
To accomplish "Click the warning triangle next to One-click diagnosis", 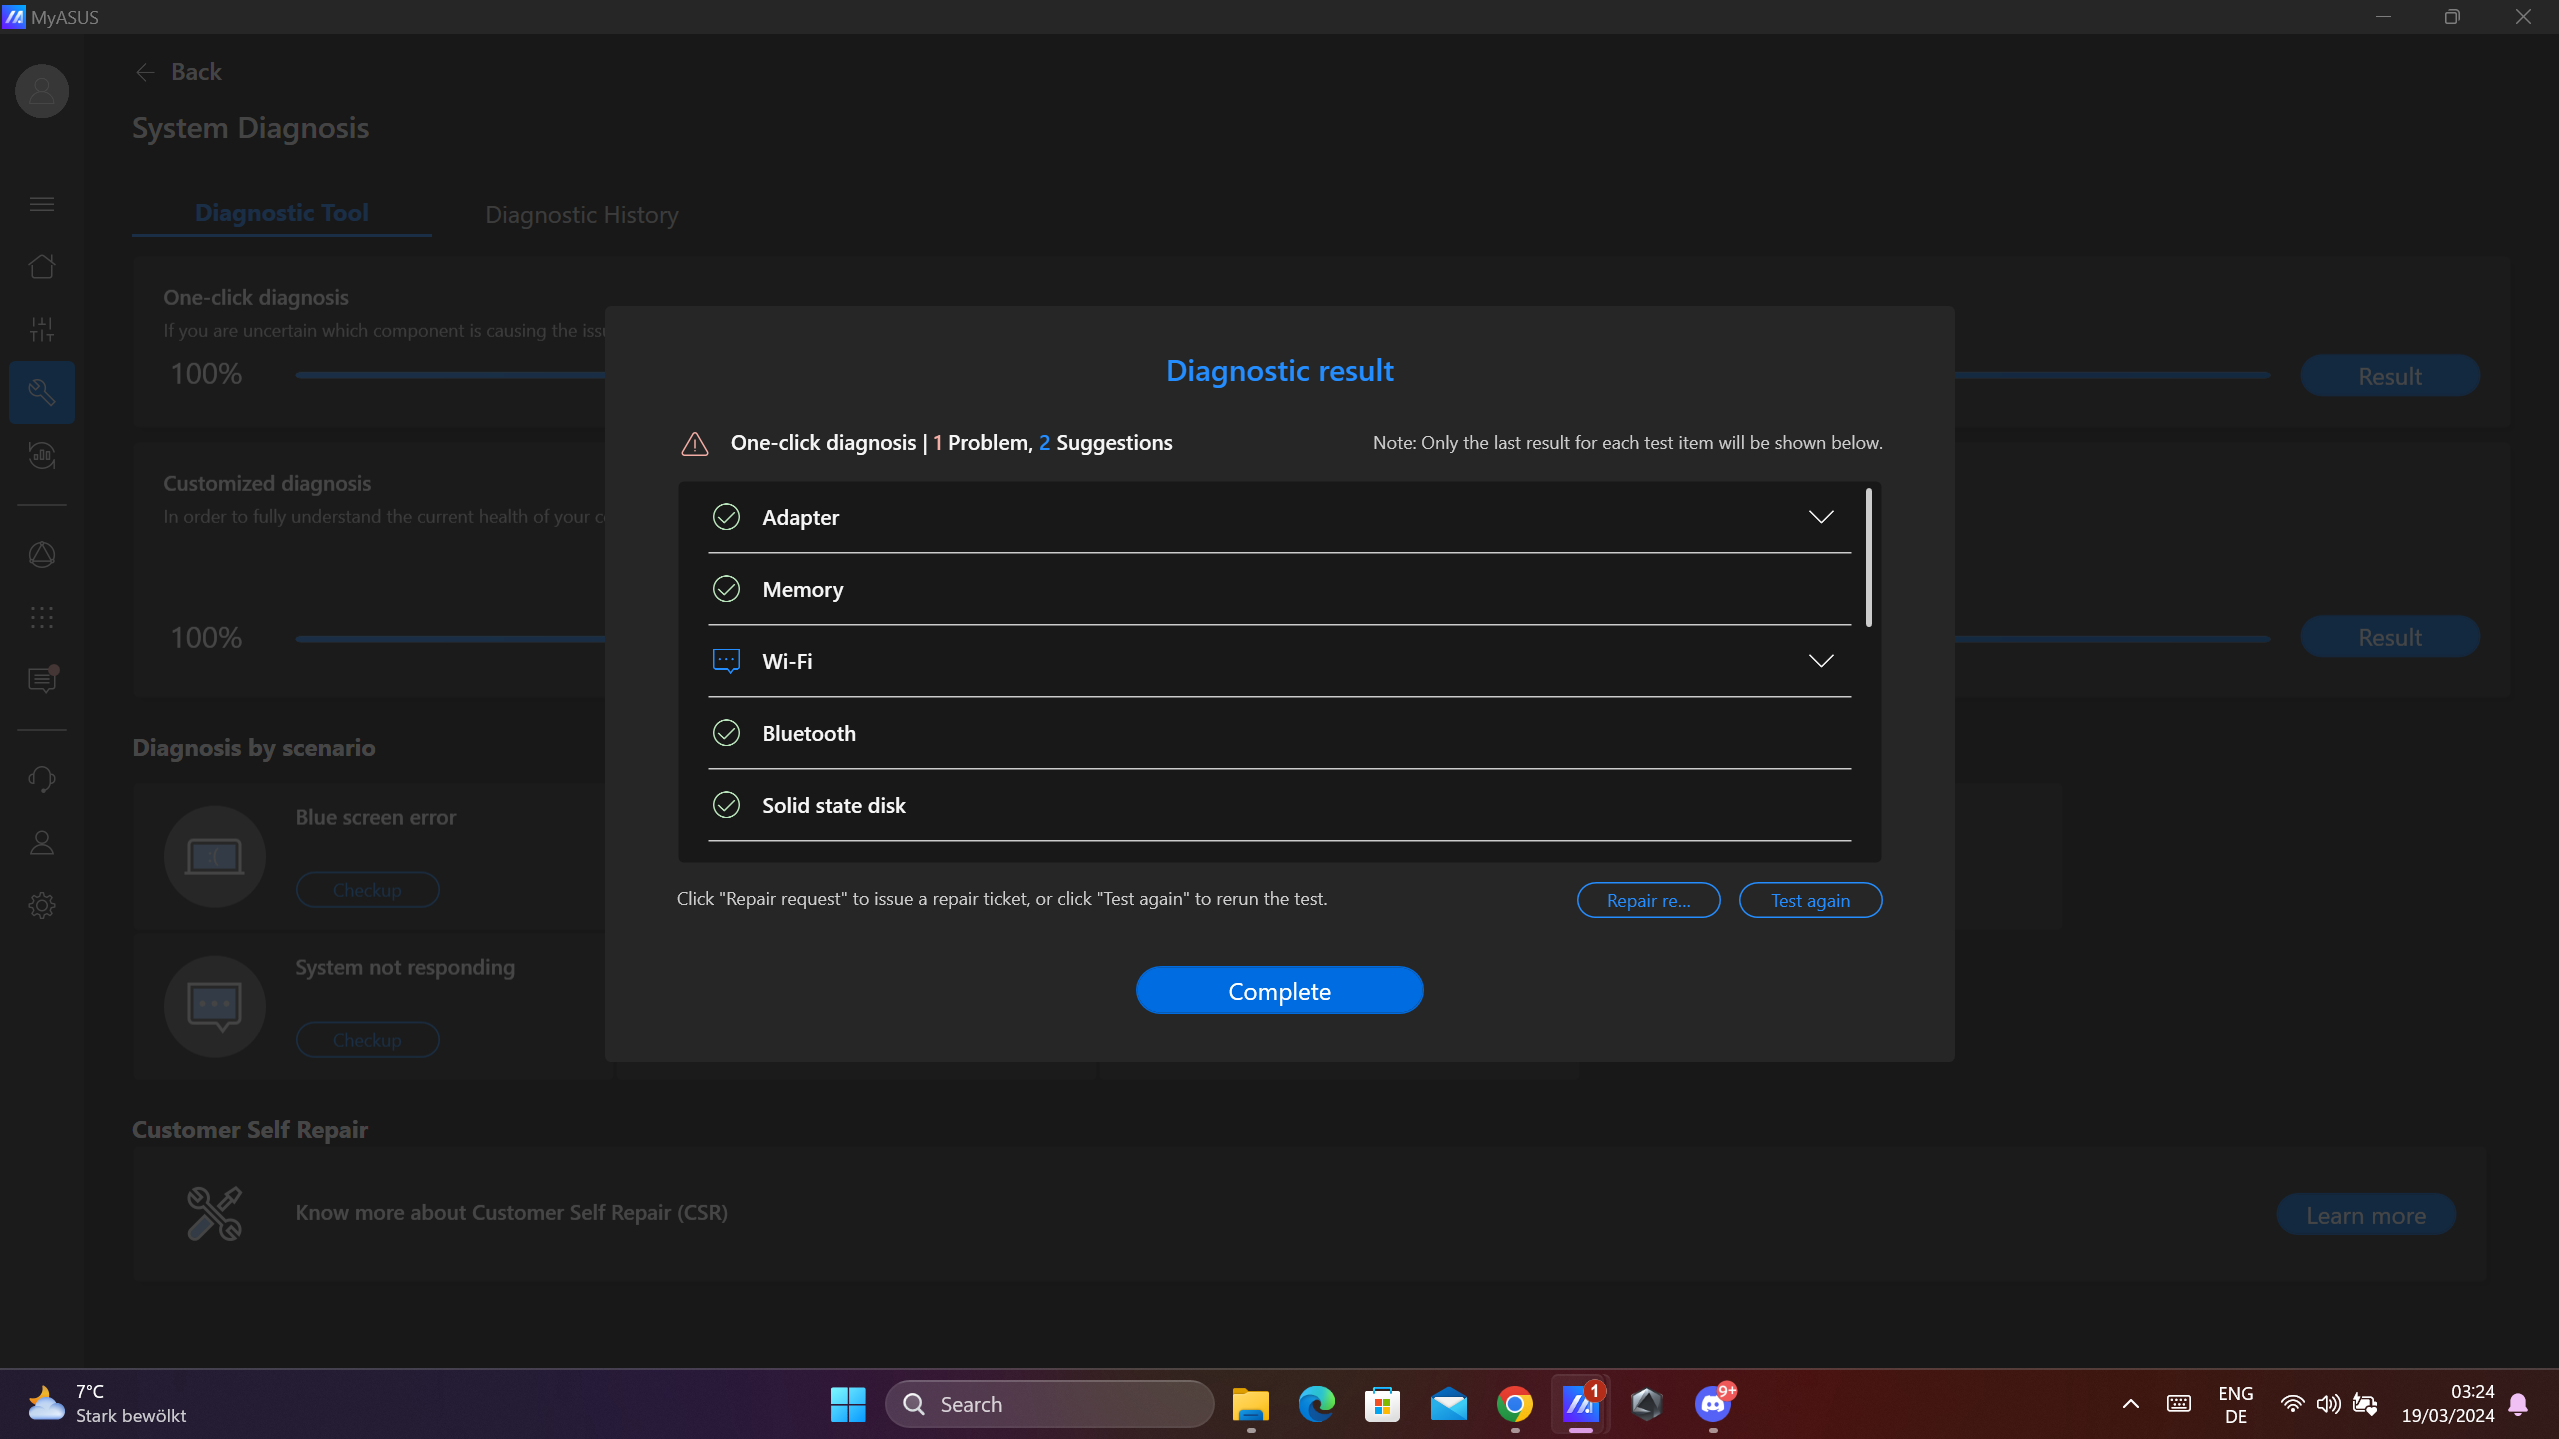I will pyautogui.click(x=695, y=443).
